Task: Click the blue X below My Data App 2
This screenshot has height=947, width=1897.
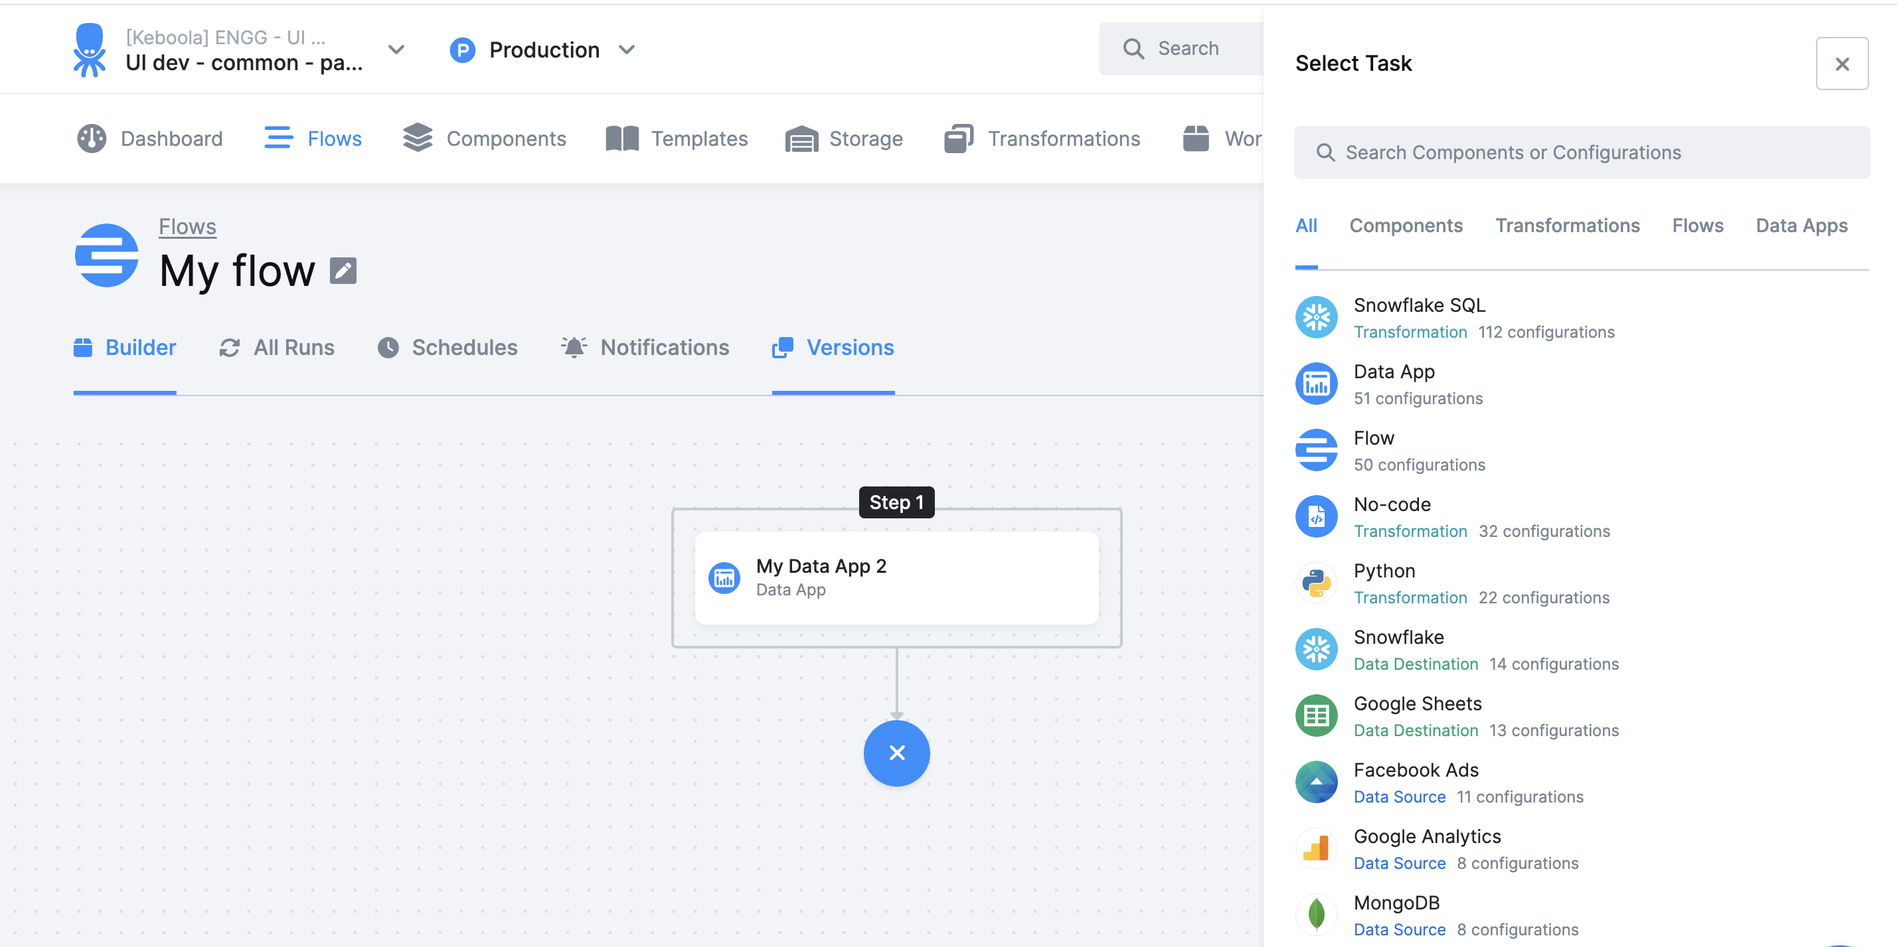Action: 896,753
